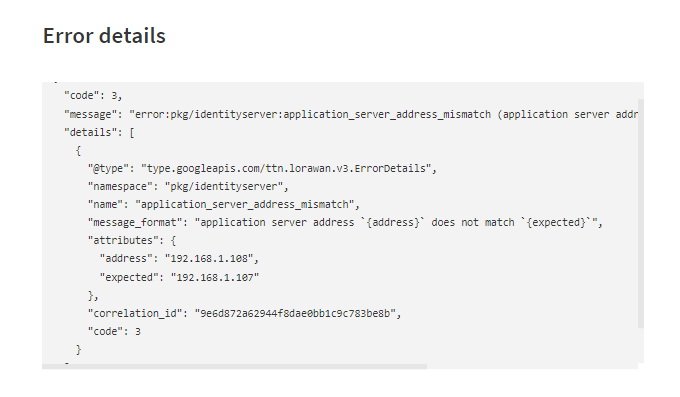
Task: Click the "attributes": { line
Action: click(x=132, y=240)
